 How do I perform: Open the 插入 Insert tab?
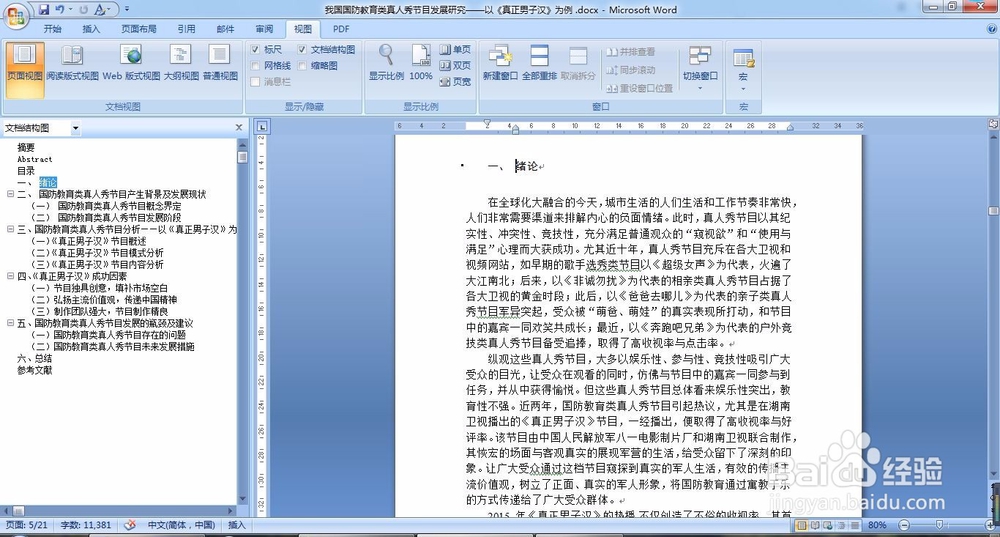click(x=91, y=29)
